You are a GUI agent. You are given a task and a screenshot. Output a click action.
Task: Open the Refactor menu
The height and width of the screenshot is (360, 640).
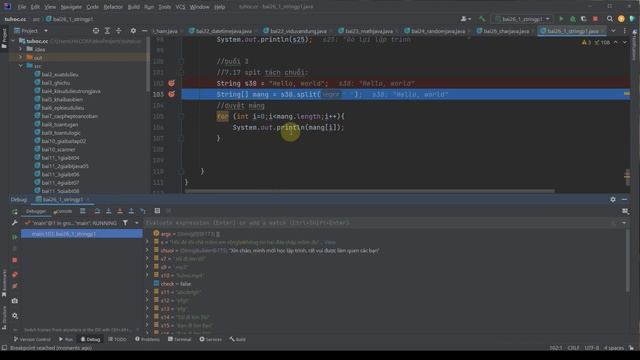(113, 7)
